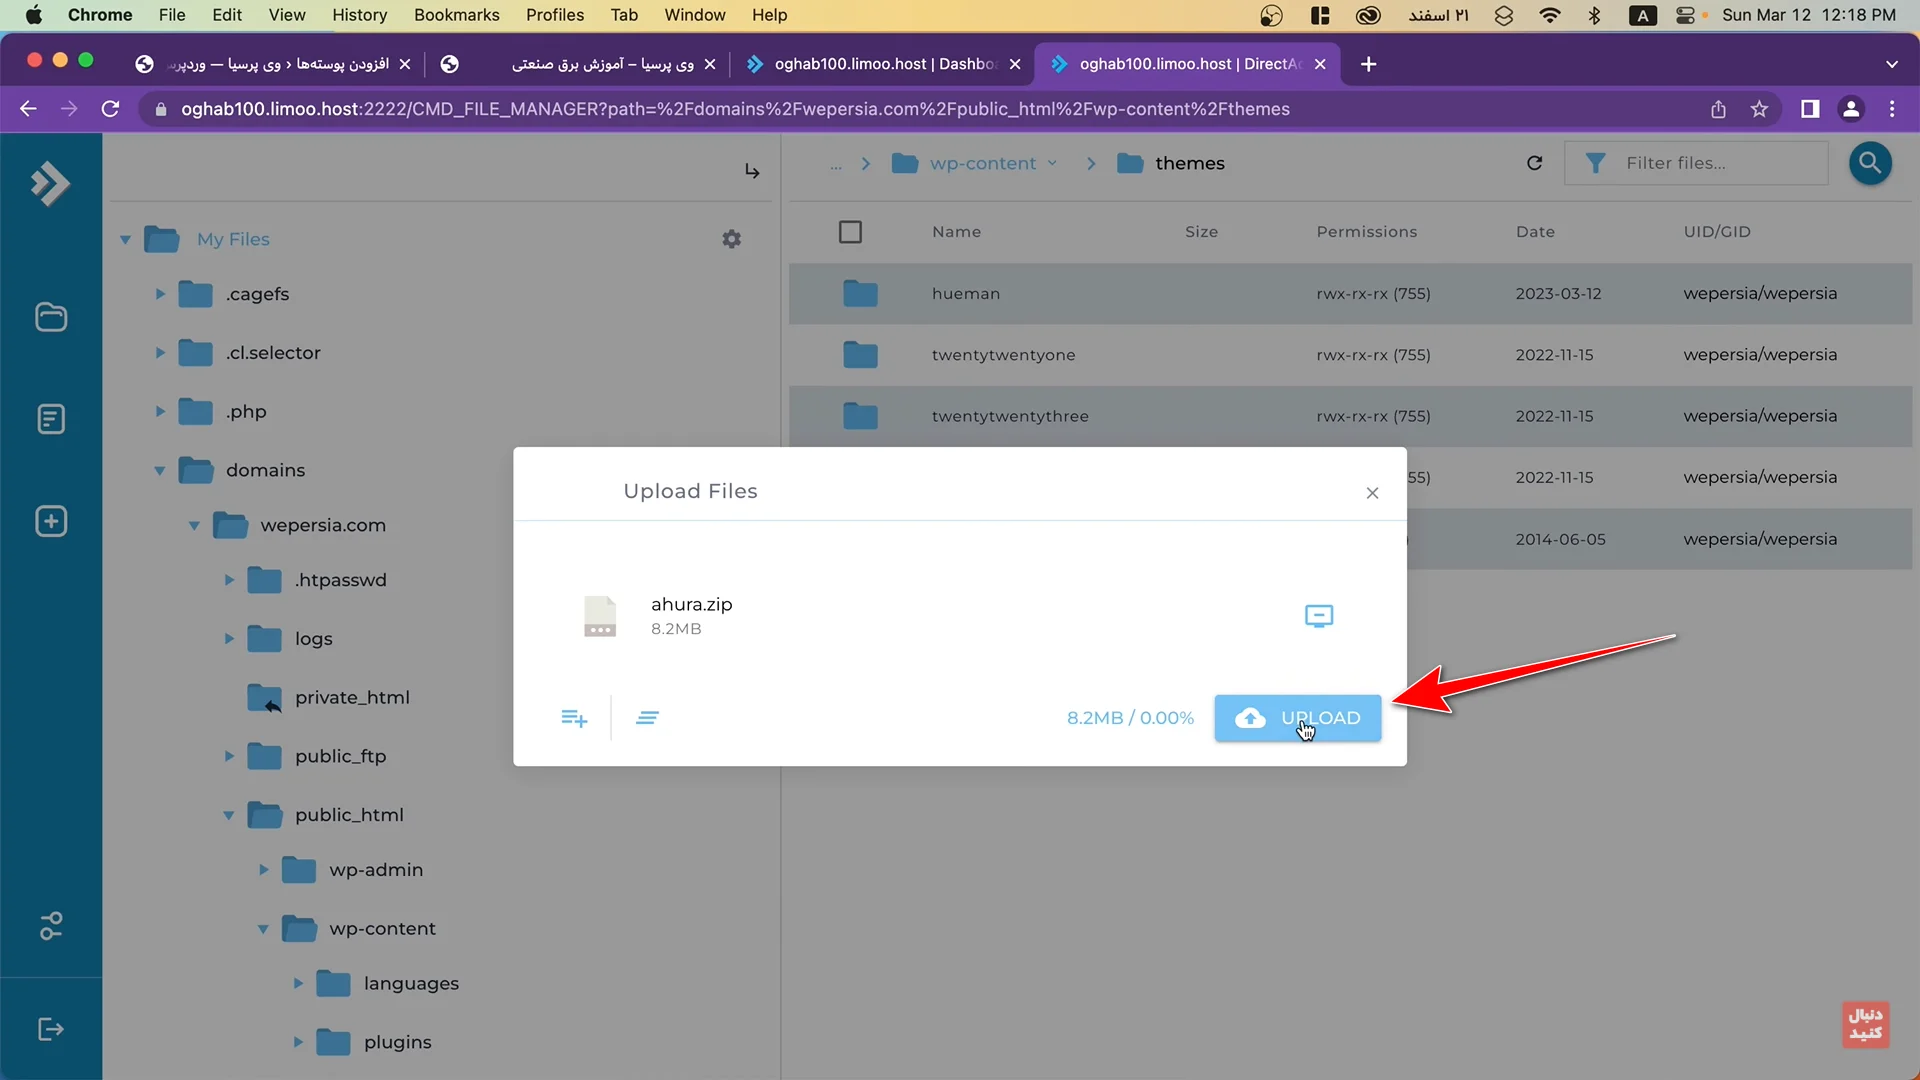Open the My Files gear settings

coord(732,239)
